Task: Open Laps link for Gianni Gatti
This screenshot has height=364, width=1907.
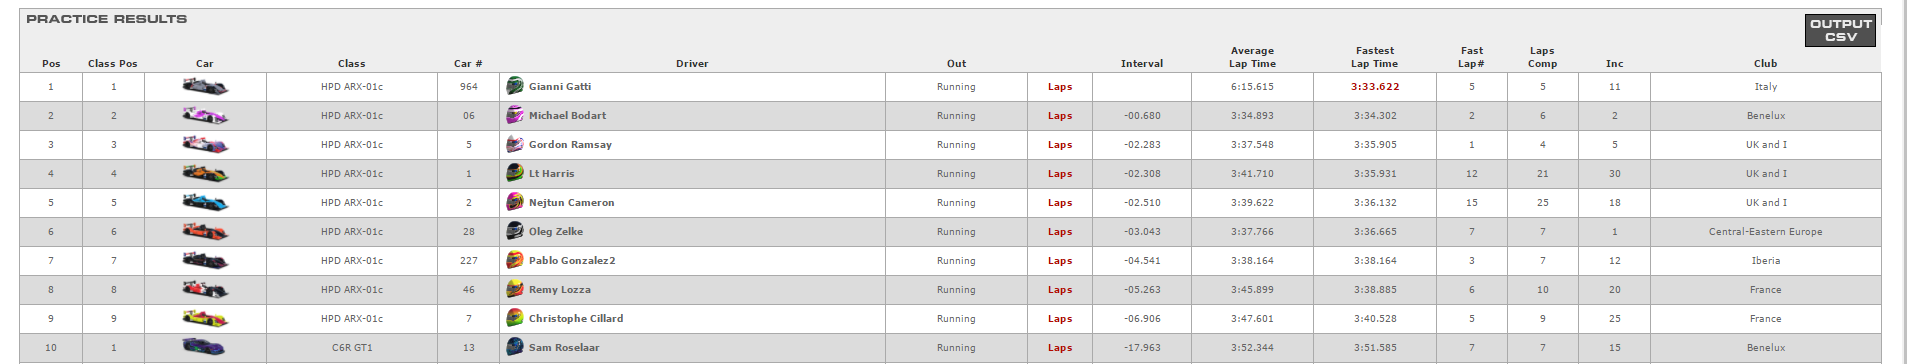Action: point(1060,87)
